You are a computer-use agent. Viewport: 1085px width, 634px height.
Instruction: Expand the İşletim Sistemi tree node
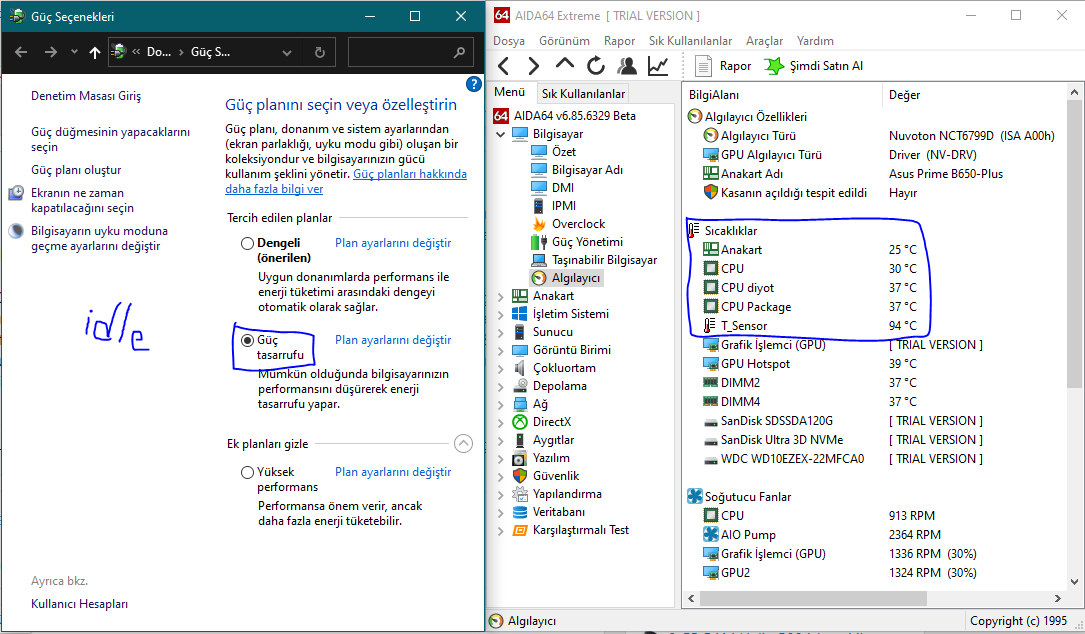500,314
